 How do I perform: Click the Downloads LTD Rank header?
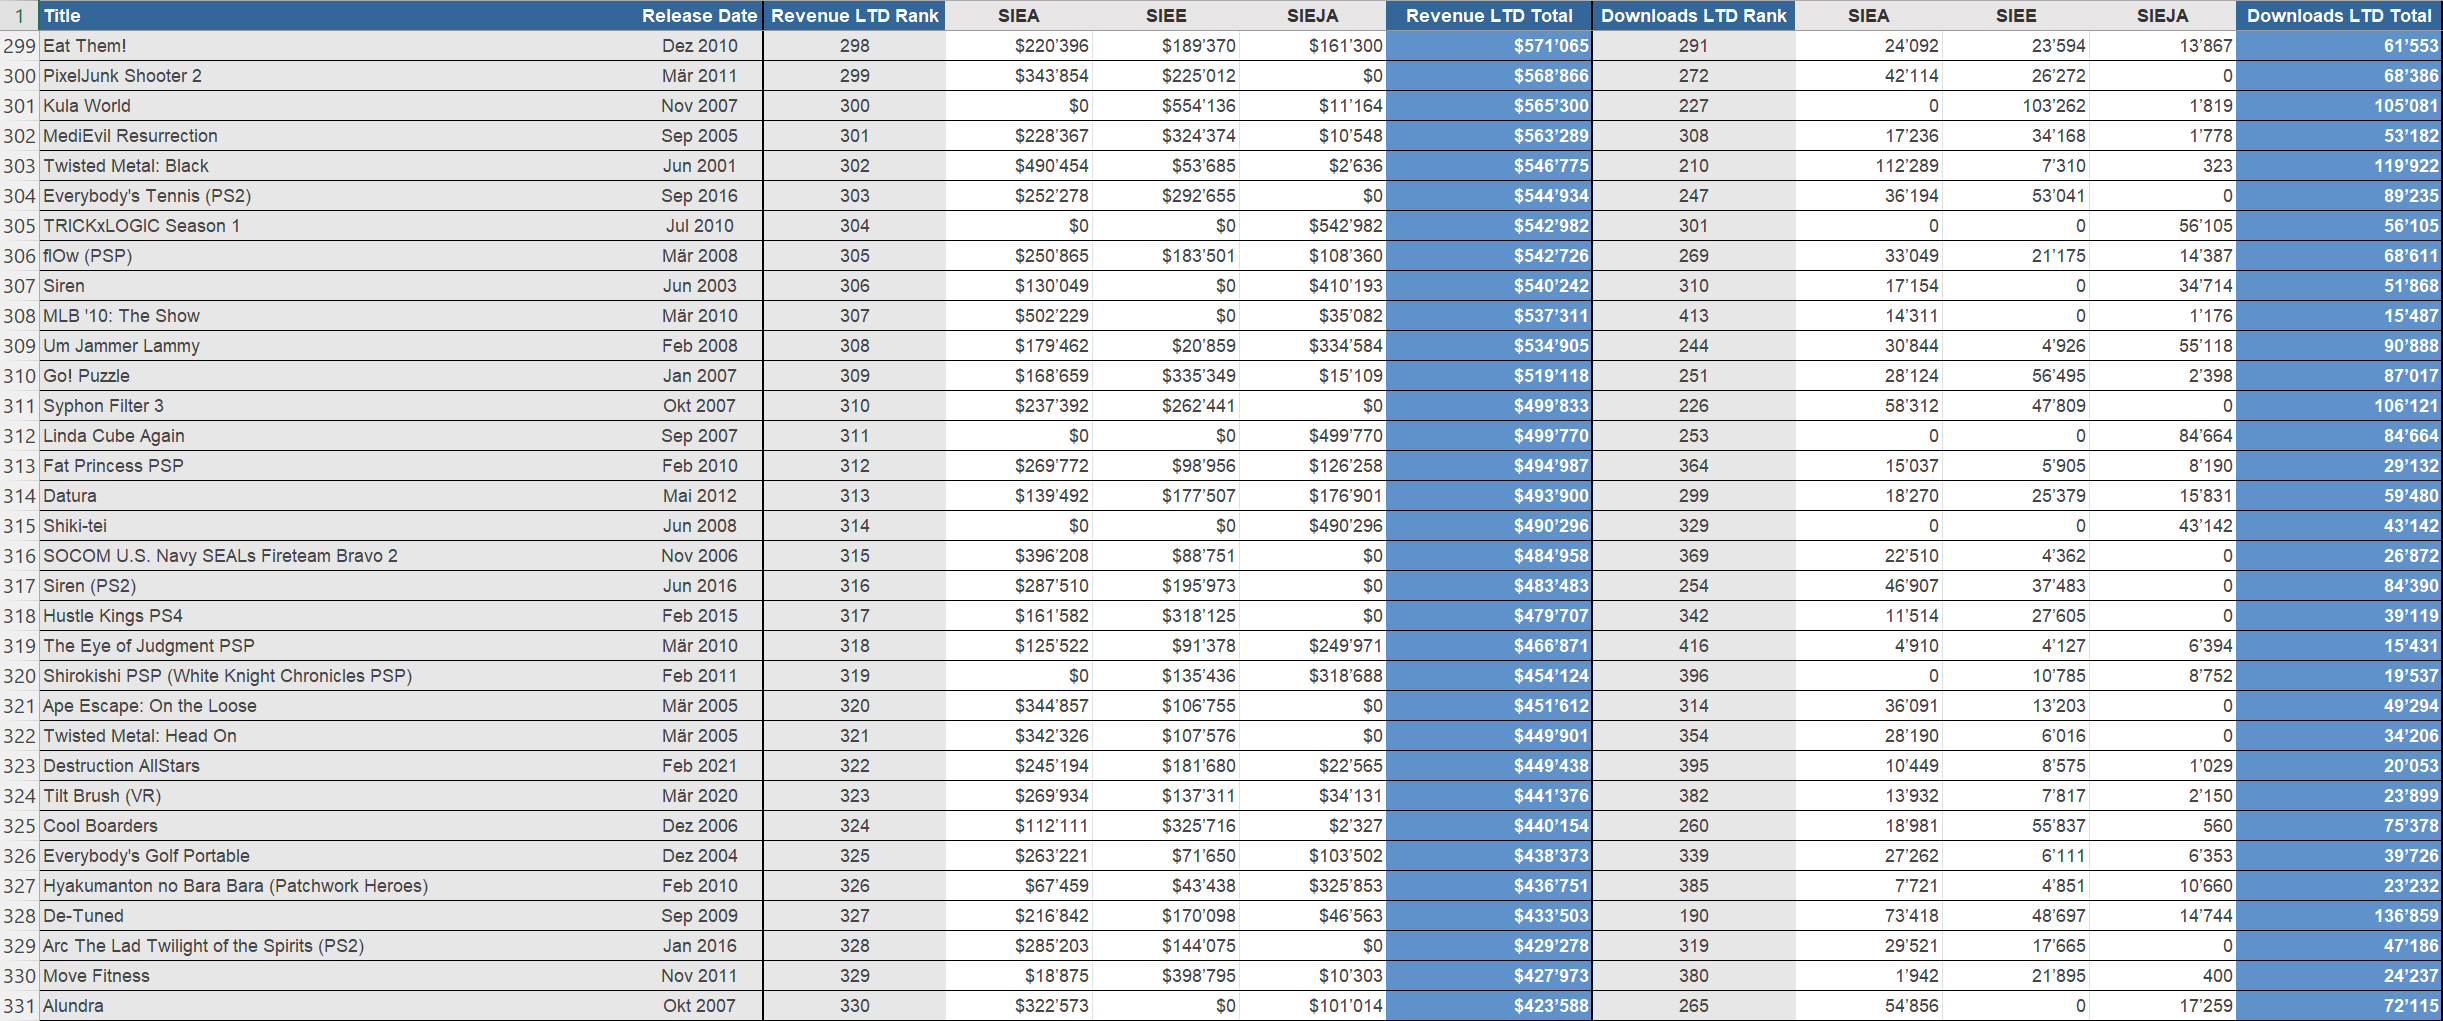pyautogui.click(x=1693, y=16)
